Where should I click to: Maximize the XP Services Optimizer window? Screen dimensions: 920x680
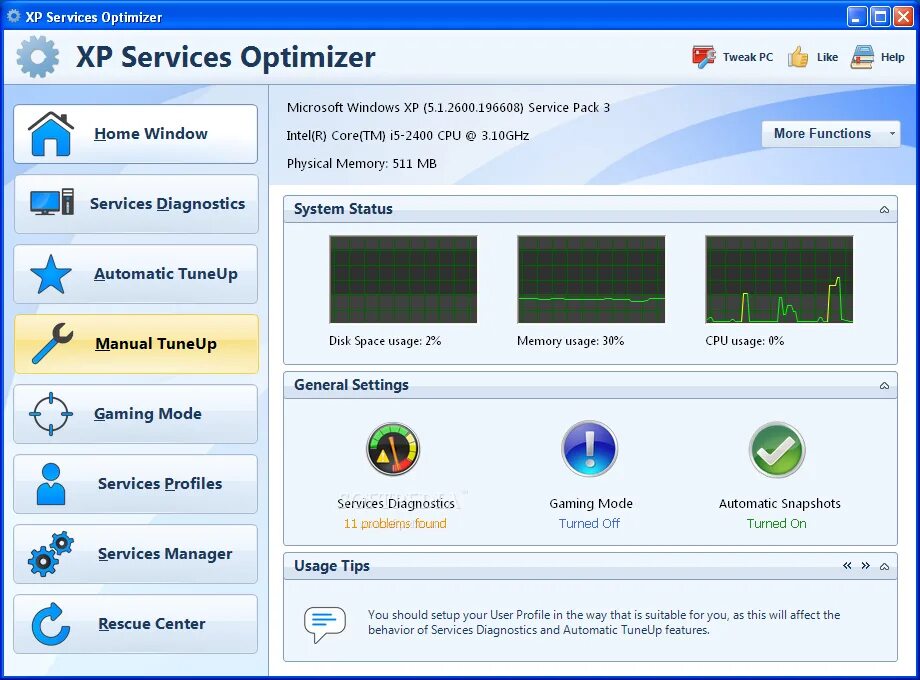880,16
